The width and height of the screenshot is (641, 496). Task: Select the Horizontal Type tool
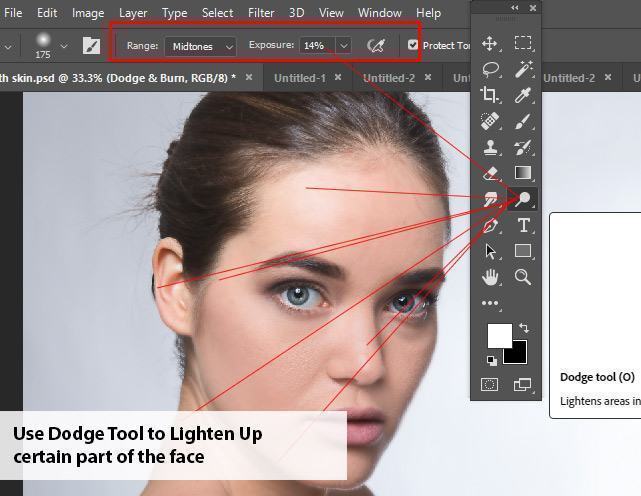(522, 225)
